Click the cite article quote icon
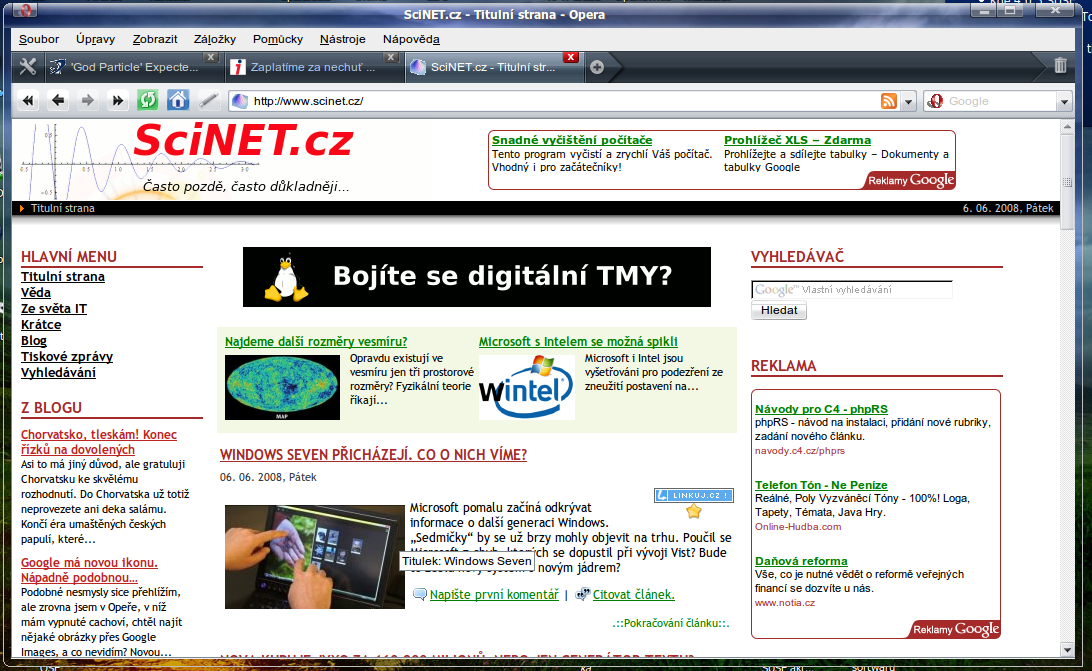The width and height of the screenshot is (1092, 671). click(x=583, y=594)
